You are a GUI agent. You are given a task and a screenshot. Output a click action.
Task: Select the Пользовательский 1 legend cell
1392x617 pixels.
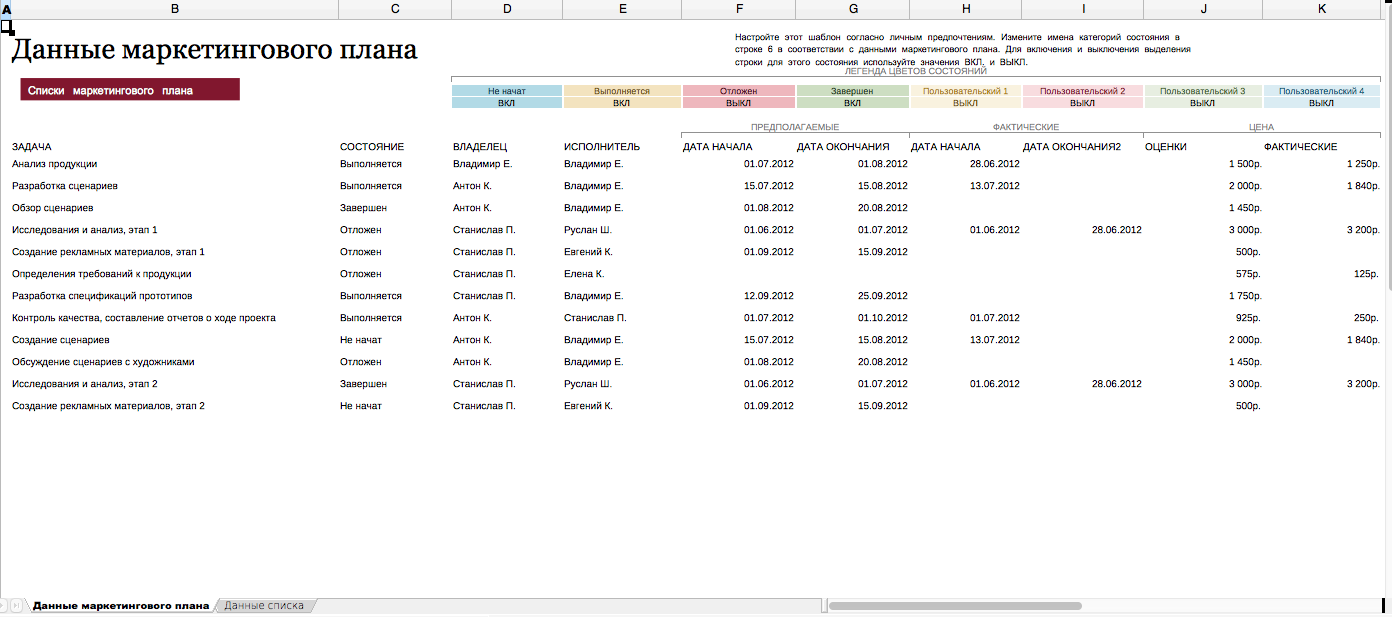click(x=965, y=91)
